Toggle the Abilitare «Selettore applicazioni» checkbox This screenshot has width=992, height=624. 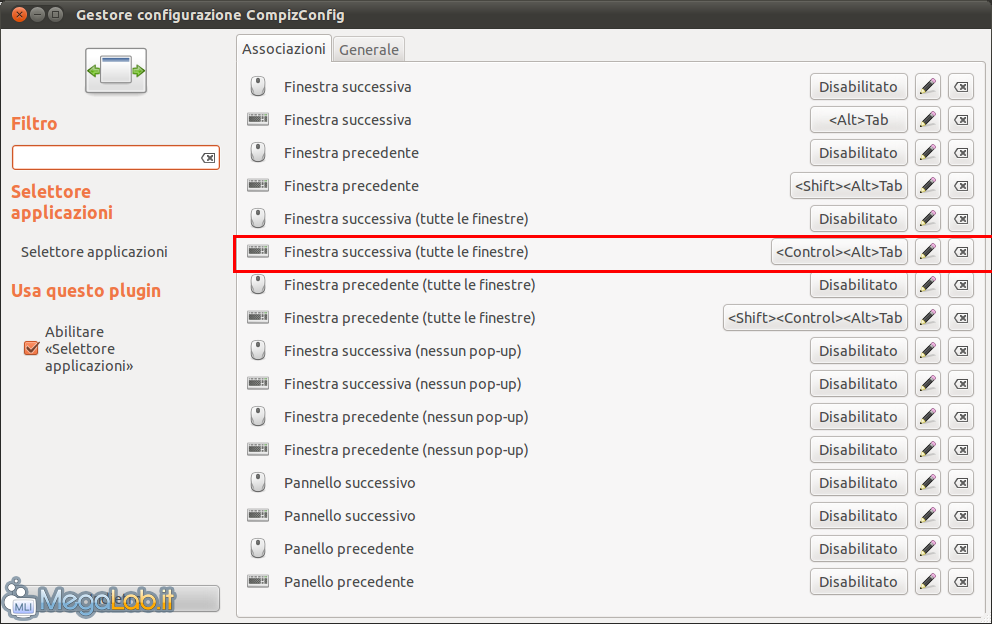[31, 348]
